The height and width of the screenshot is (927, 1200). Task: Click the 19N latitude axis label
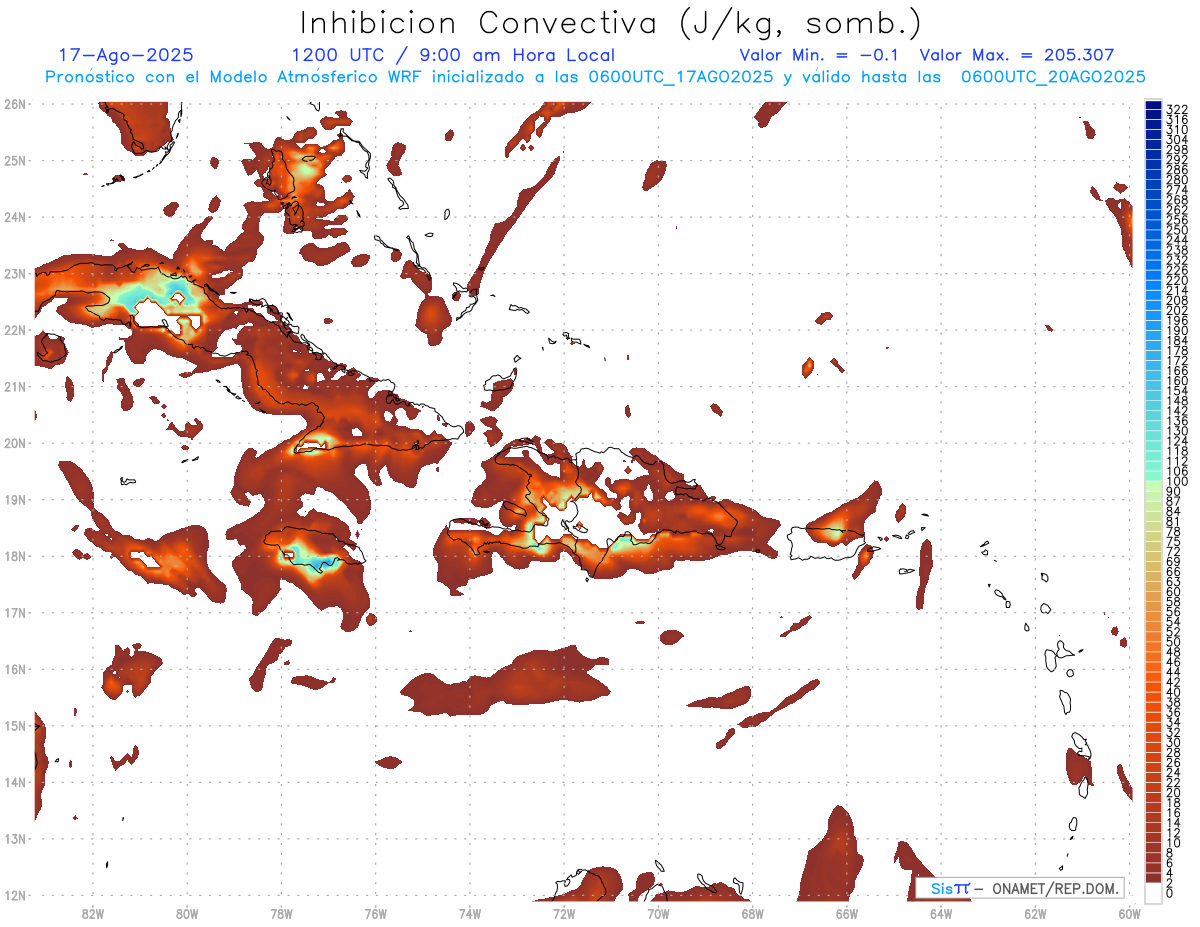tap(15, 499)
